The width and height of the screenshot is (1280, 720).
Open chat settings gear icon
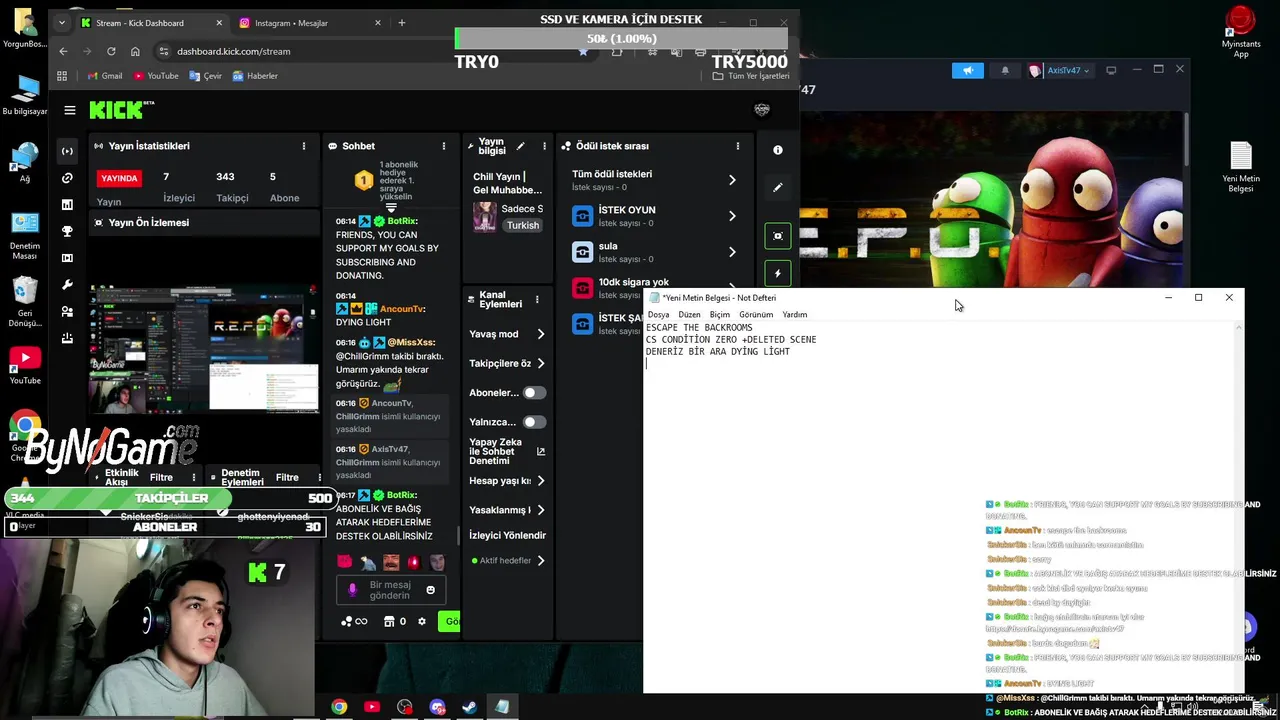point(422,621)
